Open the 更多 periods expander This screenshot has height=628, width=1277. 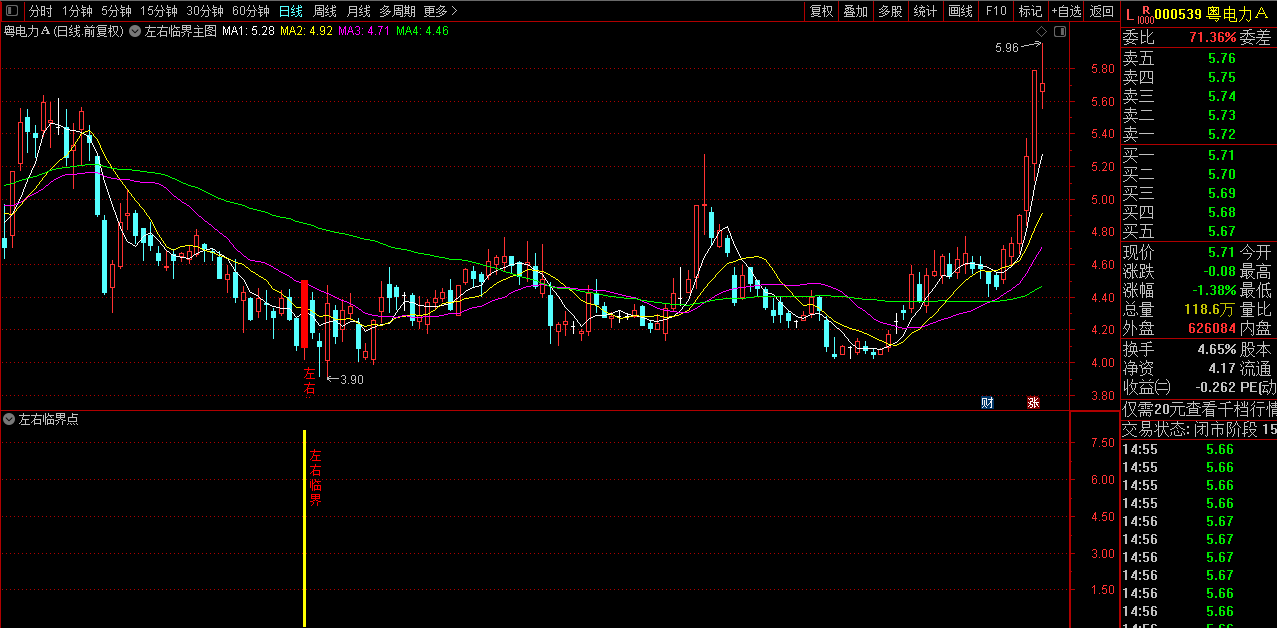(x=440, y=11)
